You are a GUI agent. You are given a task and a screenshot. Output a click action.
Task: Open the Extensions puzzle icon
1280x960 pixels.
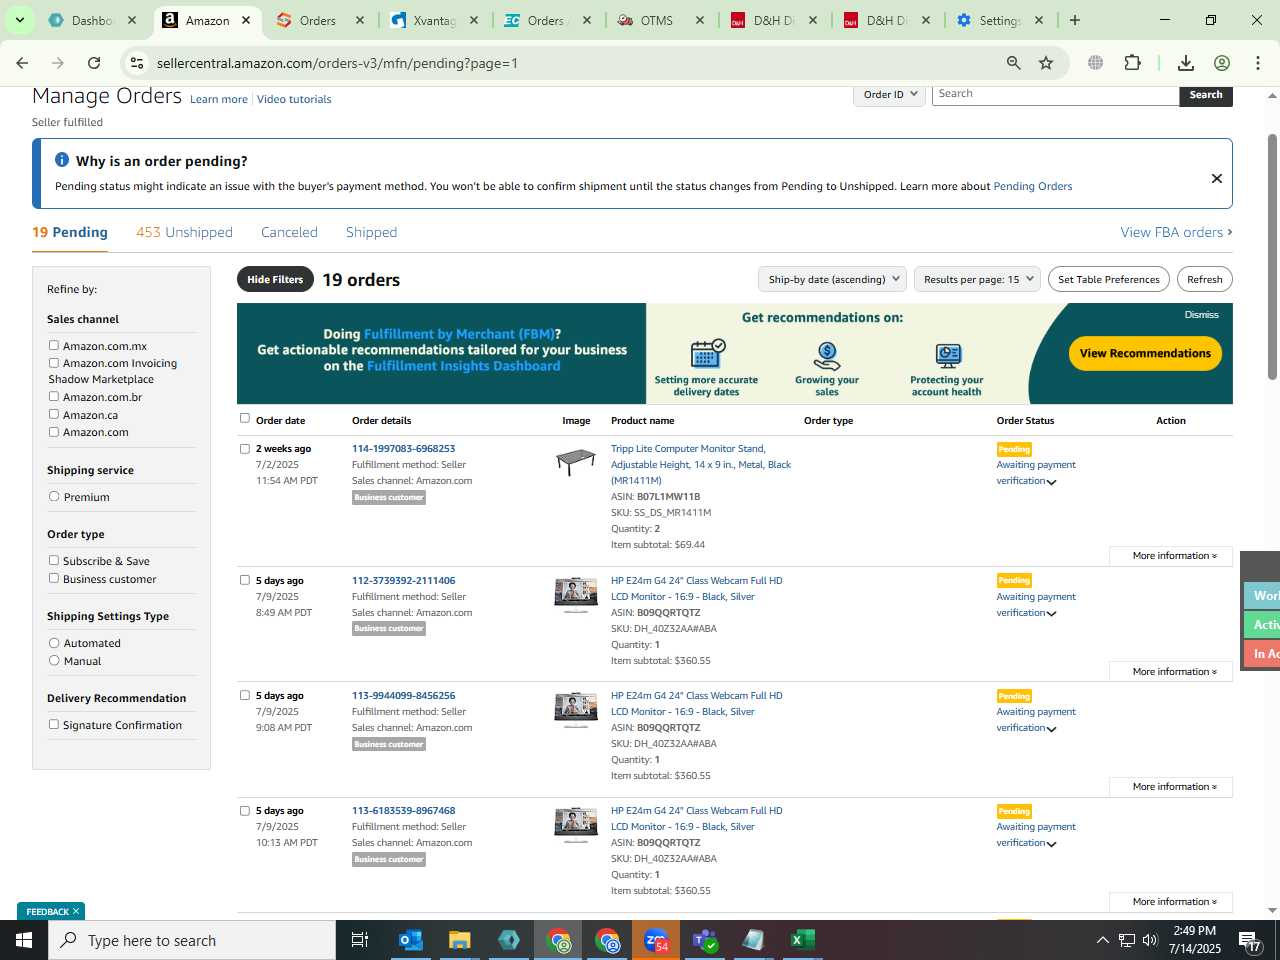click(x=1132, y=63)
